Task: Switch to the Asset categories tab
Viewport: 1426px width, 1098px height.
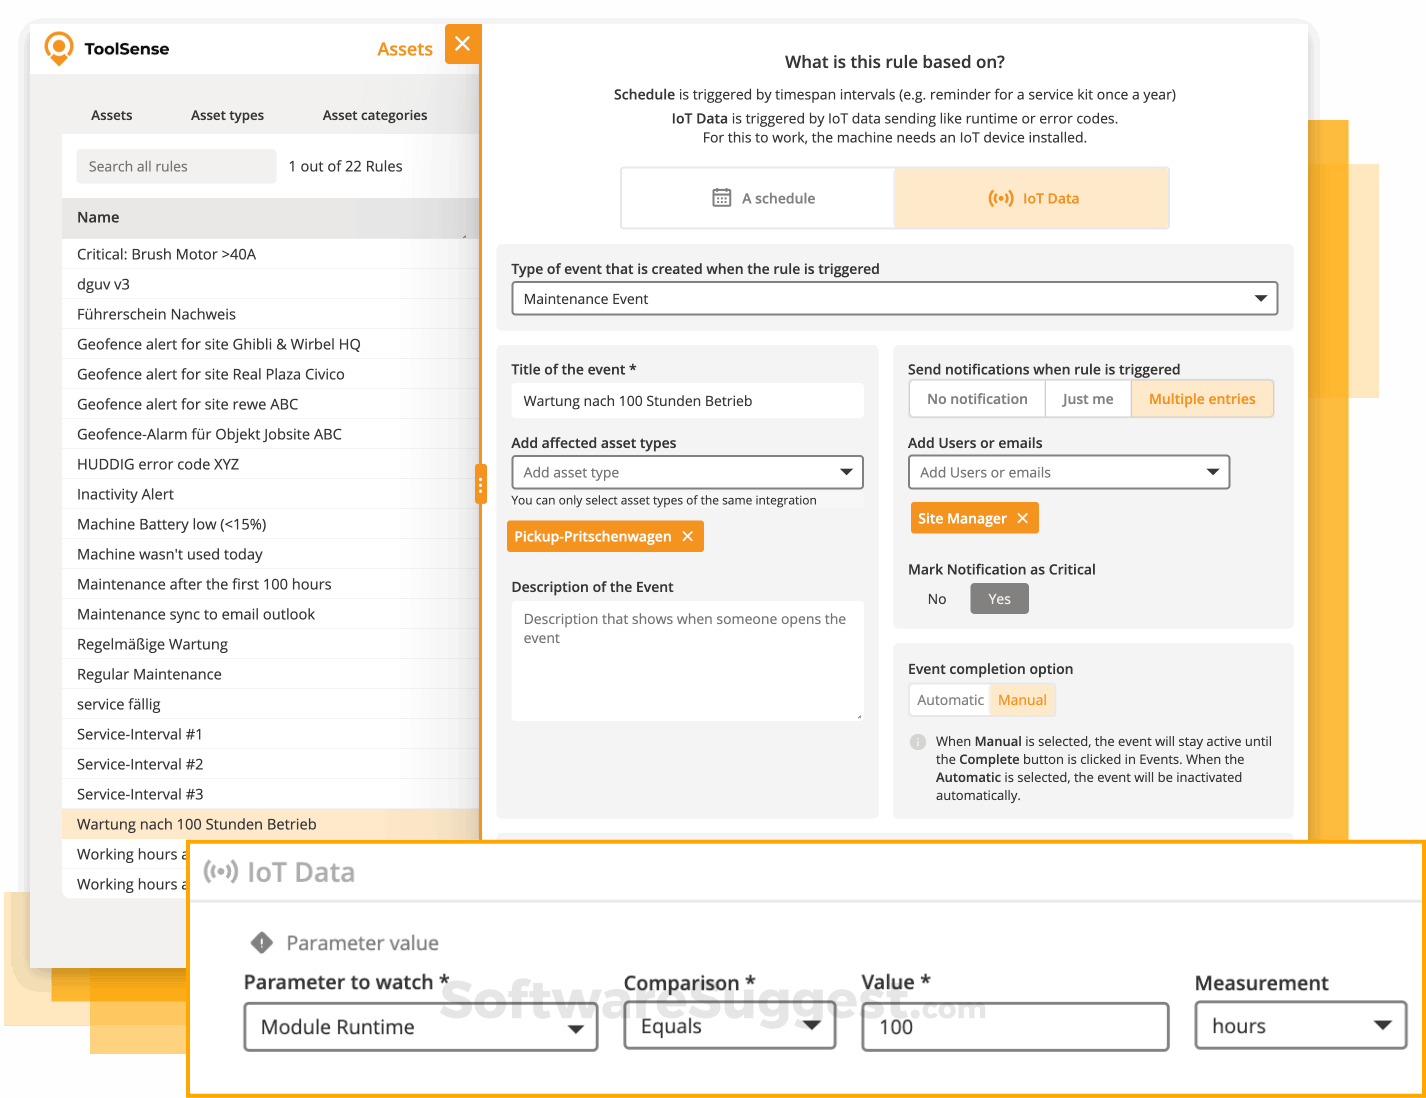Action: (375, 115)
